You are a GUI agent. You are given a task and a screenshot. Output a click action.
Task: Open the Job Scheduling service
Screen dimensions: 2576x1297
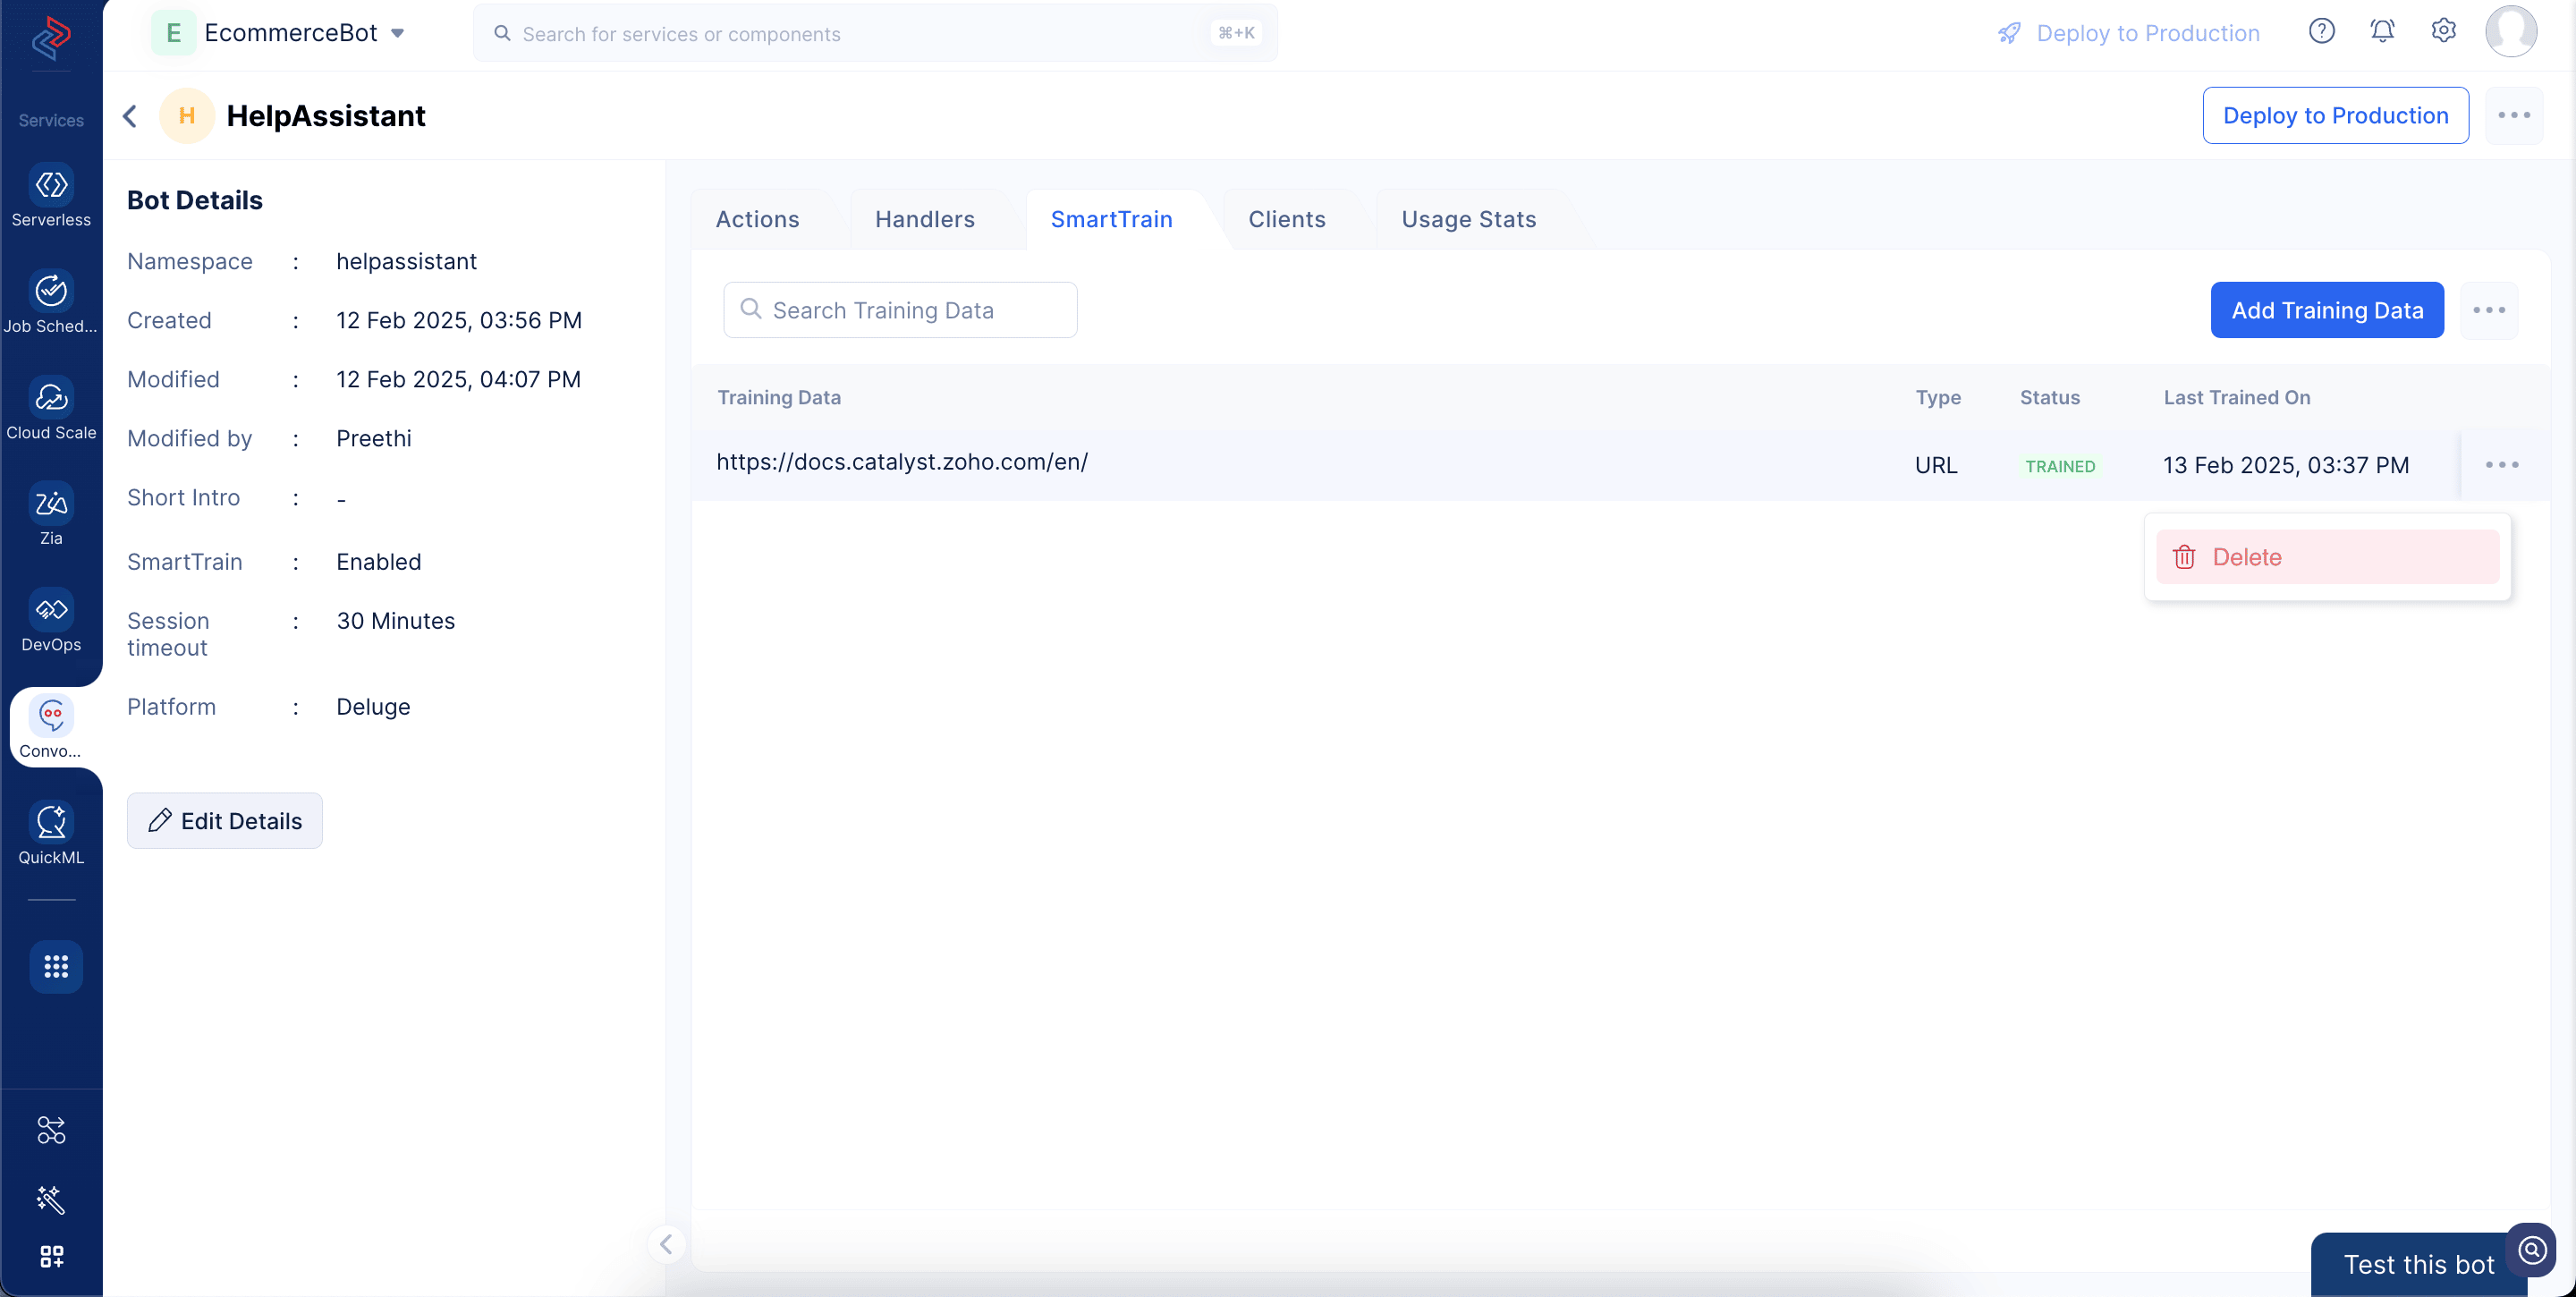coord(51,302)
